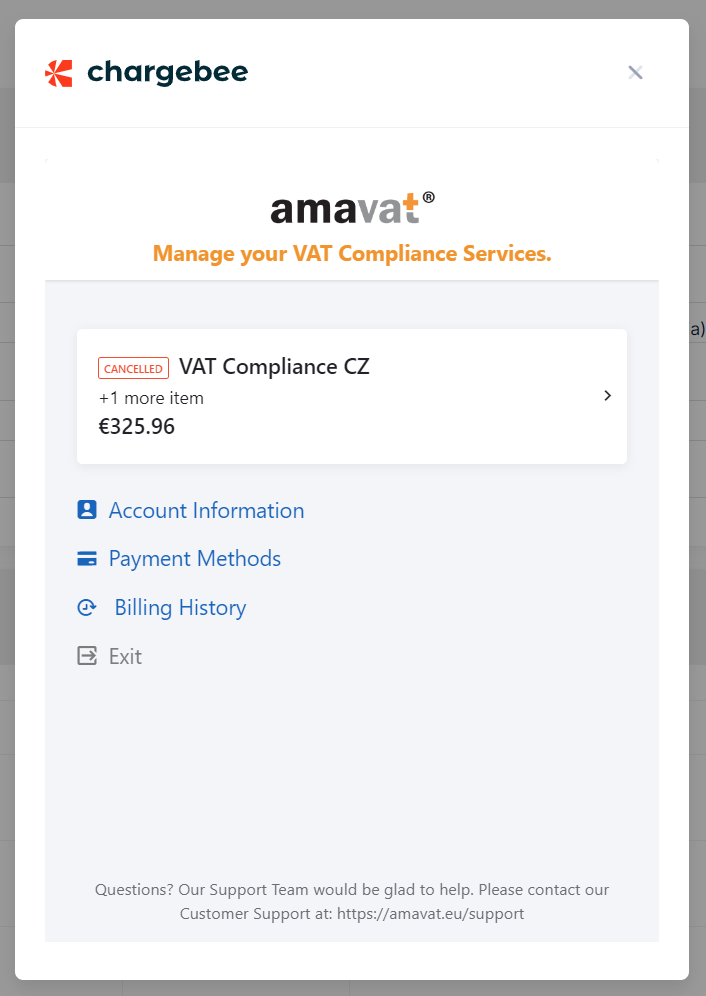Image resolution: width=706 pixels, height=996 pixels.
Task: Click the Chargebee starburst logo icon
Action: (x=58, y=73)
